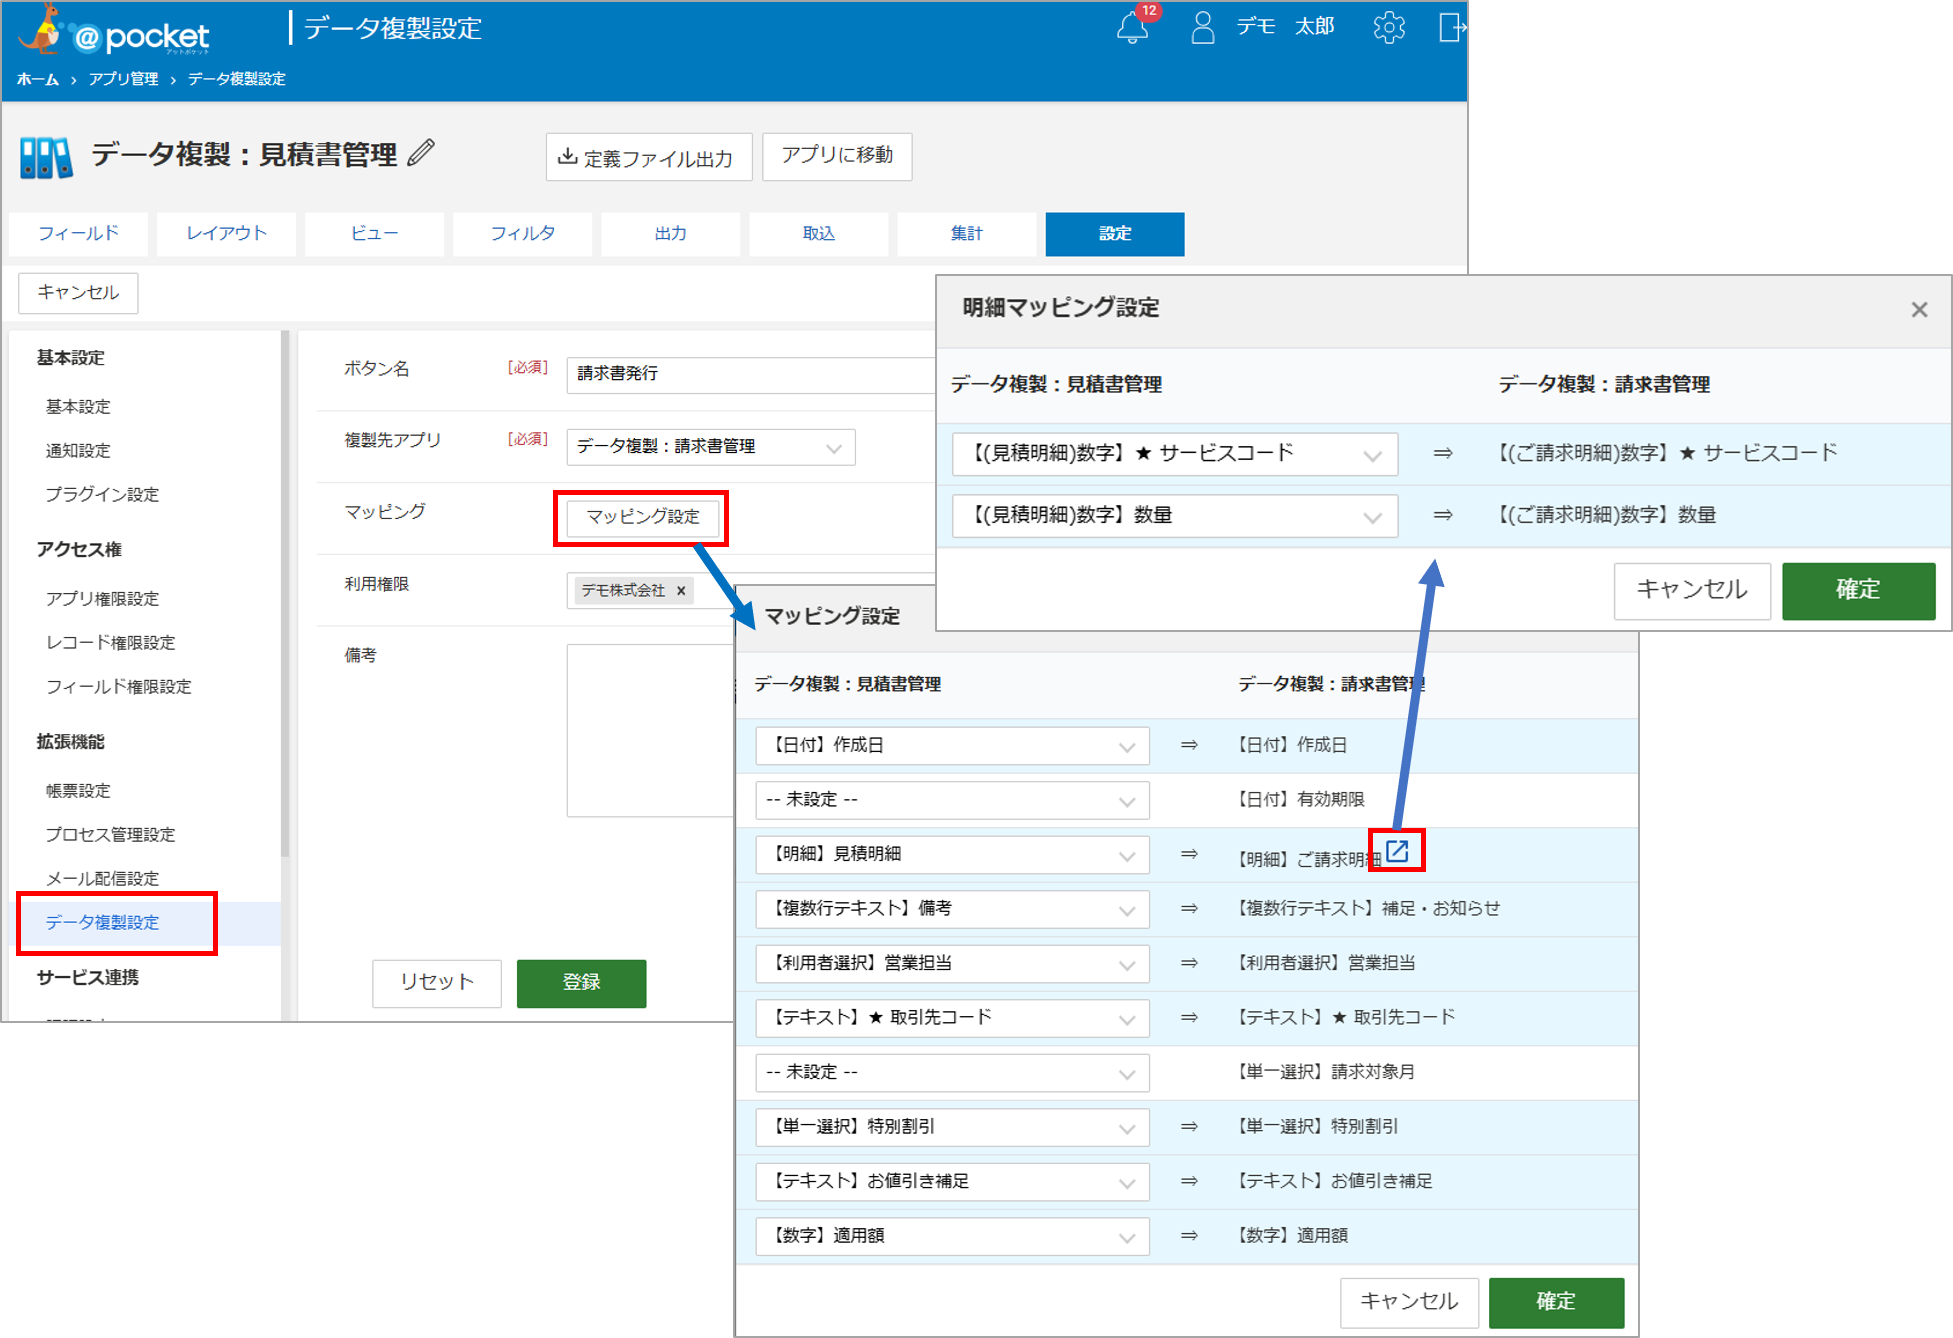Go to ホーム breadcrumb link
This screenshot has height=1338, width=1953.
pyautogui.click(x=38, y=79)
